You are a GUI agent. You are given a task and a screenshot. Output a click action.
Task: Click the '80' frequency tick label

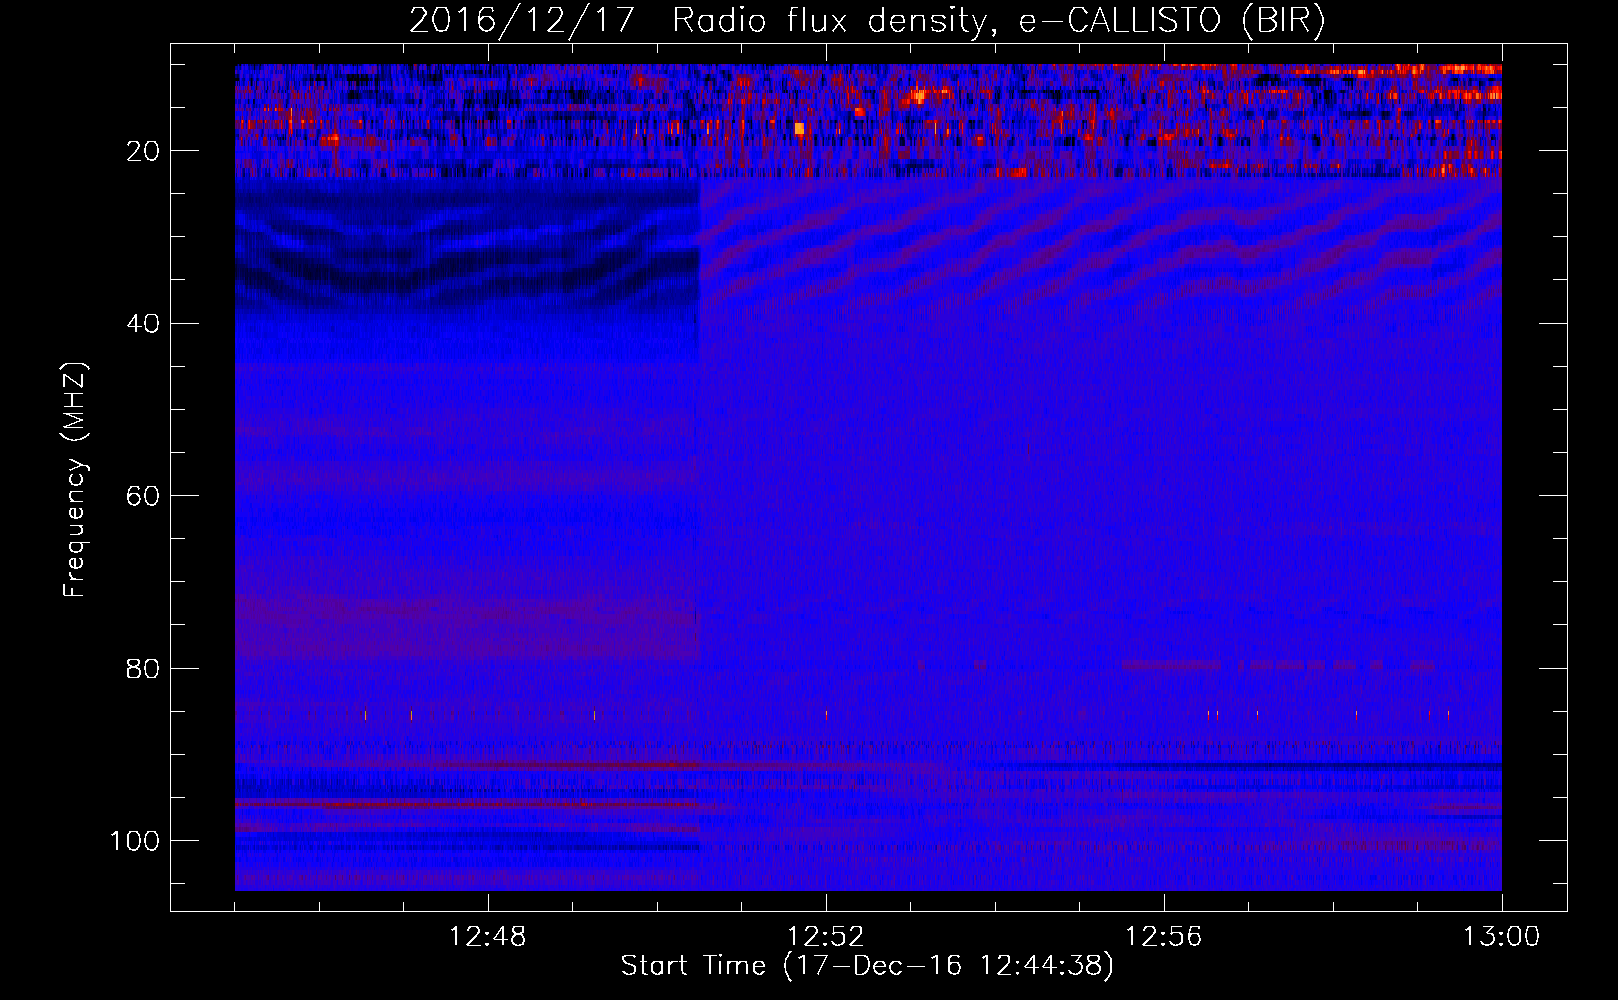click(x=144, y=668)
